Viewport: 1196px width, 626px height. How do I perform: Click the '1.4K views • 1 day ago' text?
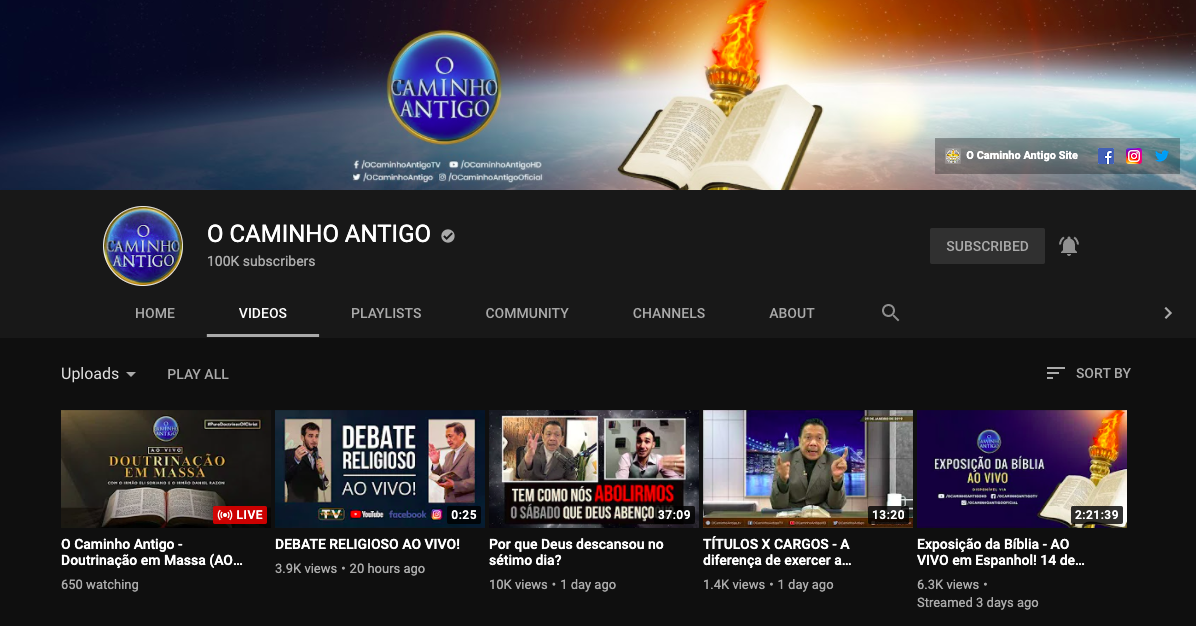pyautogui.click(x=768, y=585)
